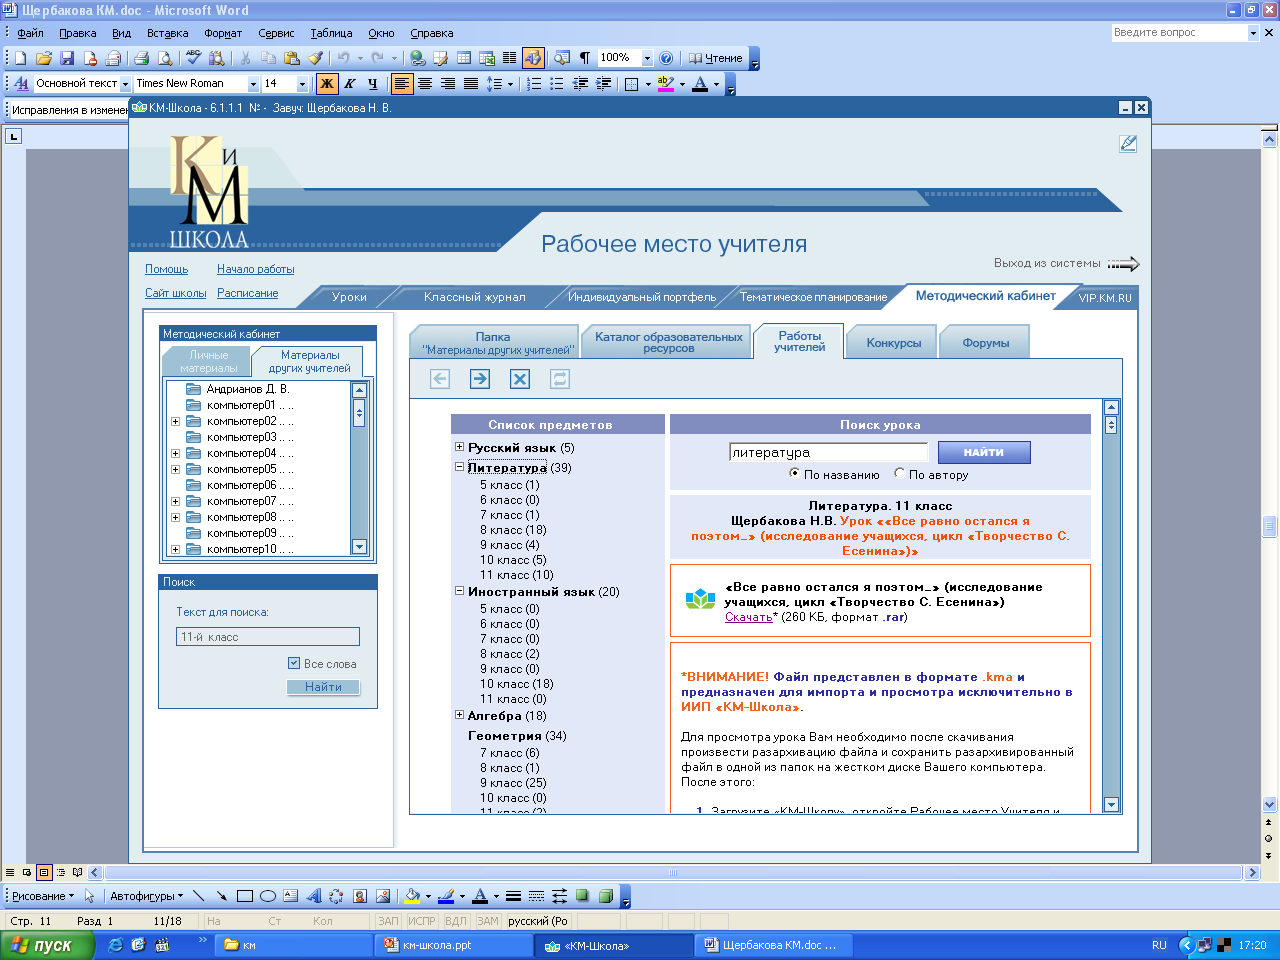Select the 'По автору' radio button
This screenshot has width=1280, height=960.
900,474
